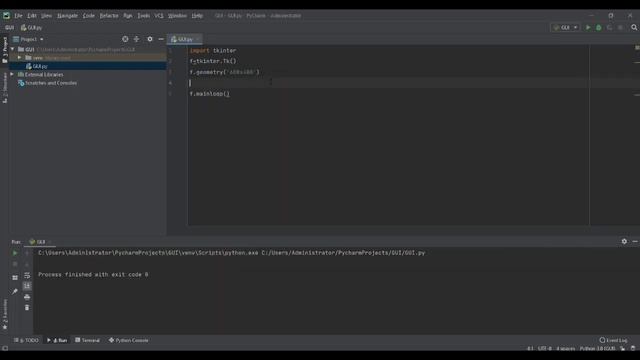
Task: Open Project panel settings gear
Action: coord(150,39)
